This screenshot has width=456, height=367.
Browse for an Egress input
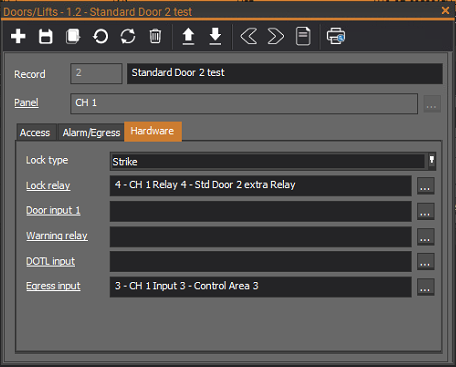tap(426, 287)
